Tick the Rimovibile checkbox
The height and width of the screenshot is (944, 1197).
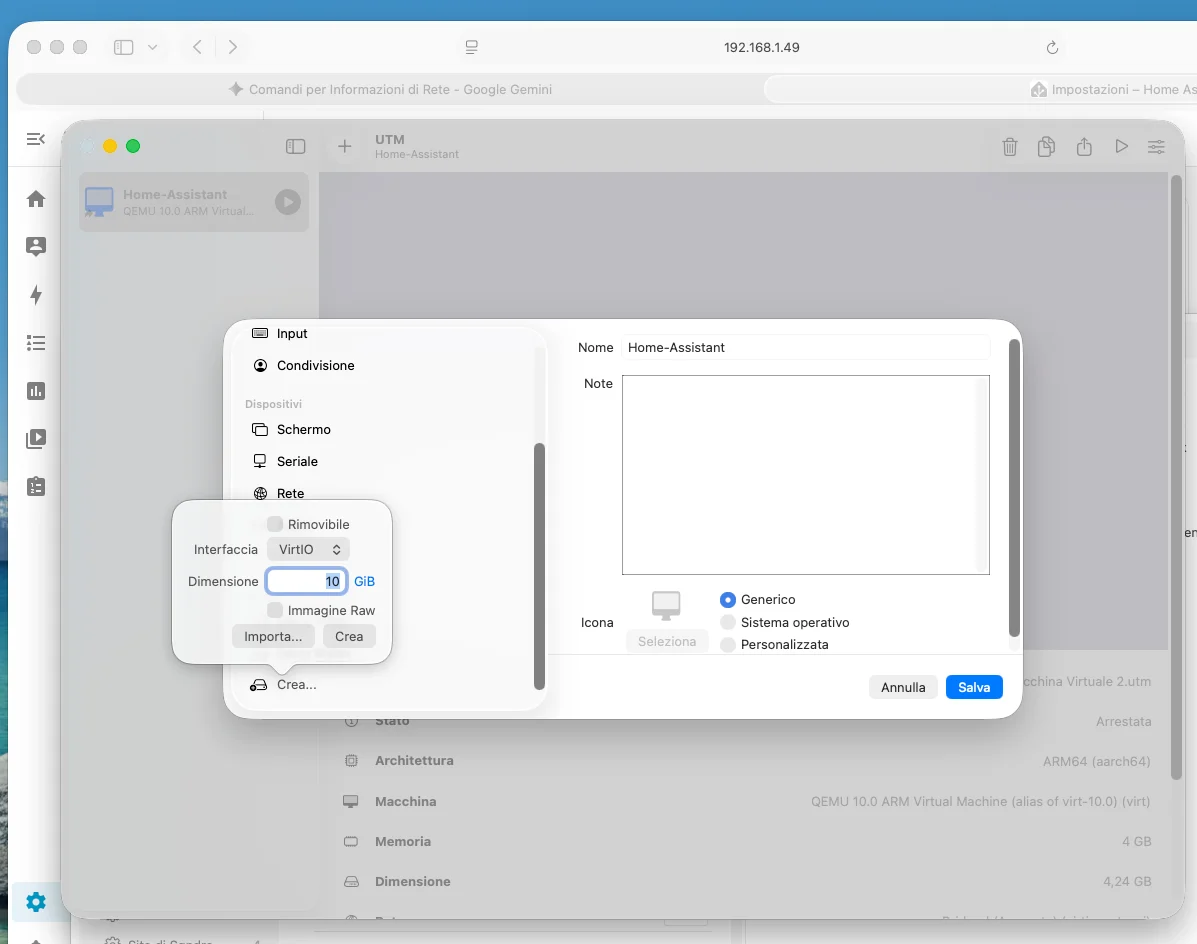(275, 524)
